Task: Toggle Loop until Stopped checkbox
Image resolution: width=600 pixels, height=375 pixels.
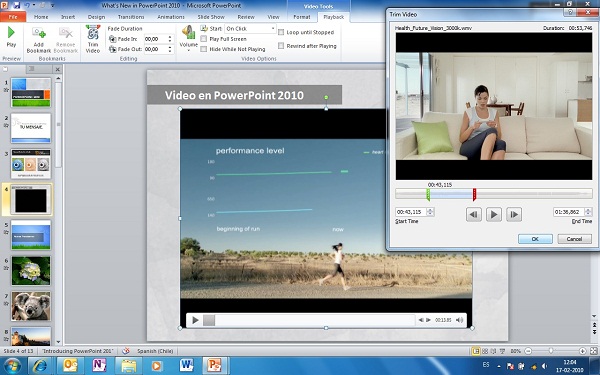Action: (281, 32)
